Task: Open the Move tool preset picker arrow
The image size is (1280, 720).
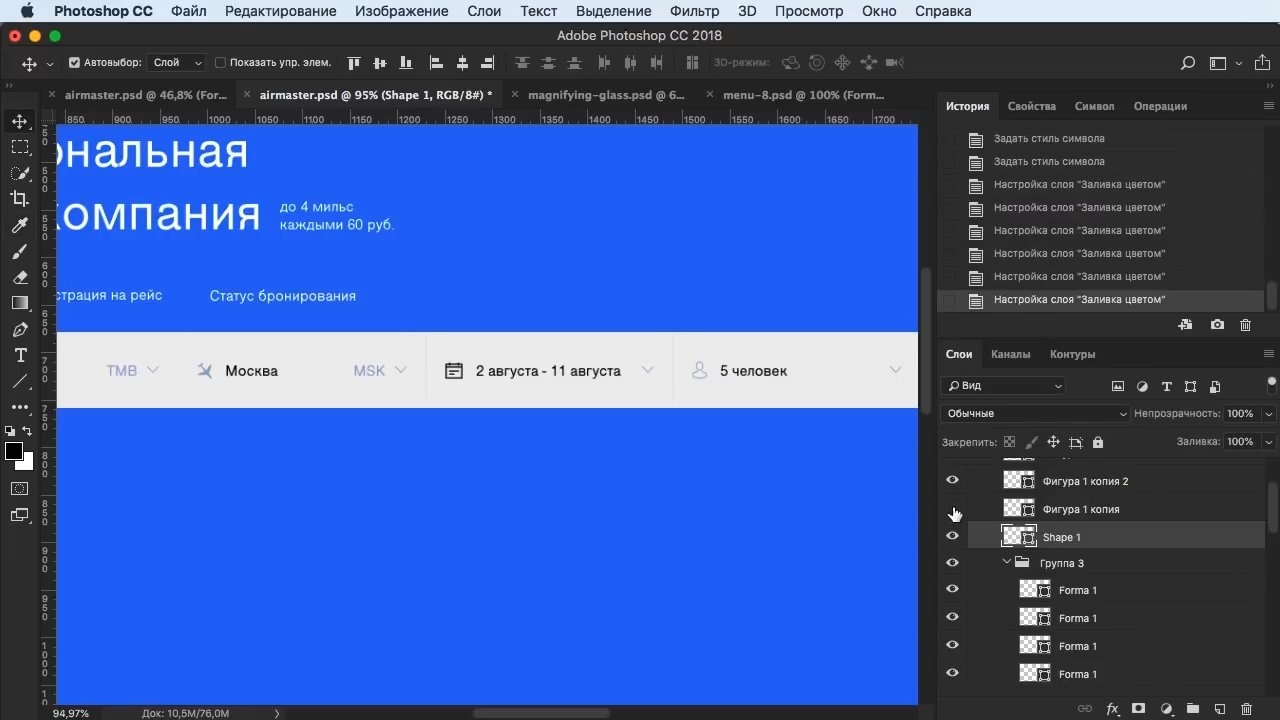Action: tap(49, 64)
